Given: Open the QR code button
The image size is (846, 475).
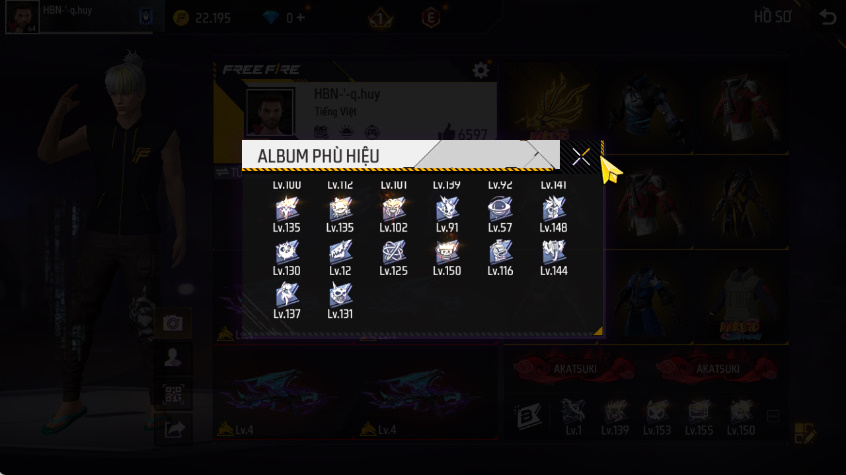Looking at the screenshot, I should pos(173,395).
